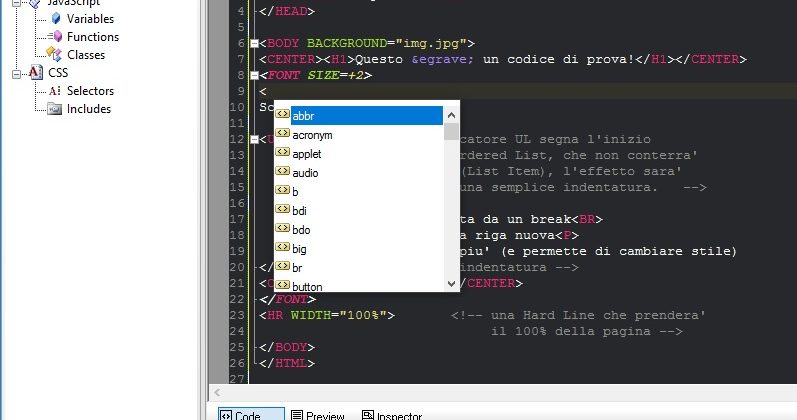The image size is (797, 420).
Task: Click the Functions node icon
Action: coord(55,37)
